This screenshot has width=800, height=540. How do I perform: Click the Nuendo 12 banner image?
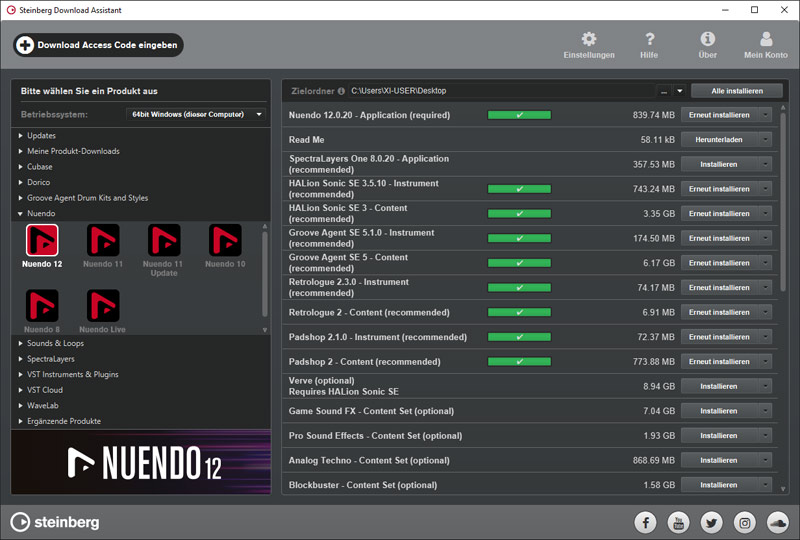141,462
